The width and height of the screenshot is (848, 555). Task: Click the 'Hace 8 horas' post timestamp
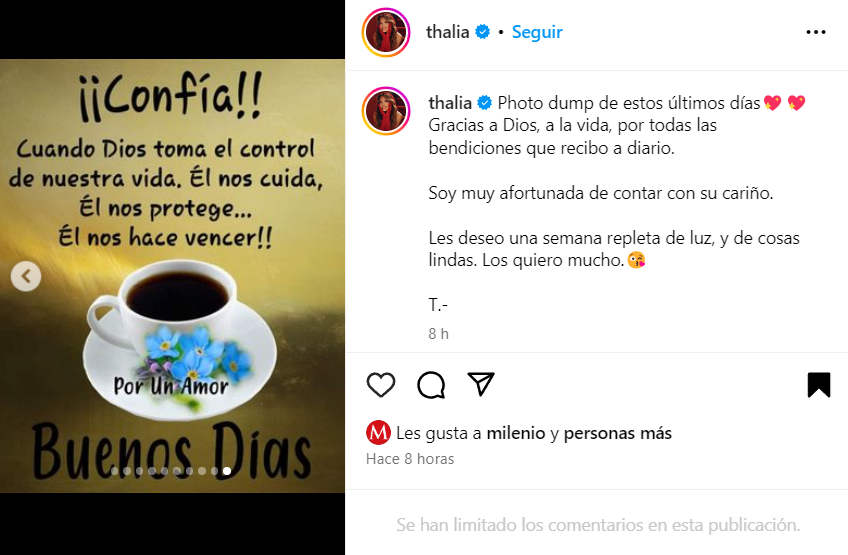pos(410,459)
